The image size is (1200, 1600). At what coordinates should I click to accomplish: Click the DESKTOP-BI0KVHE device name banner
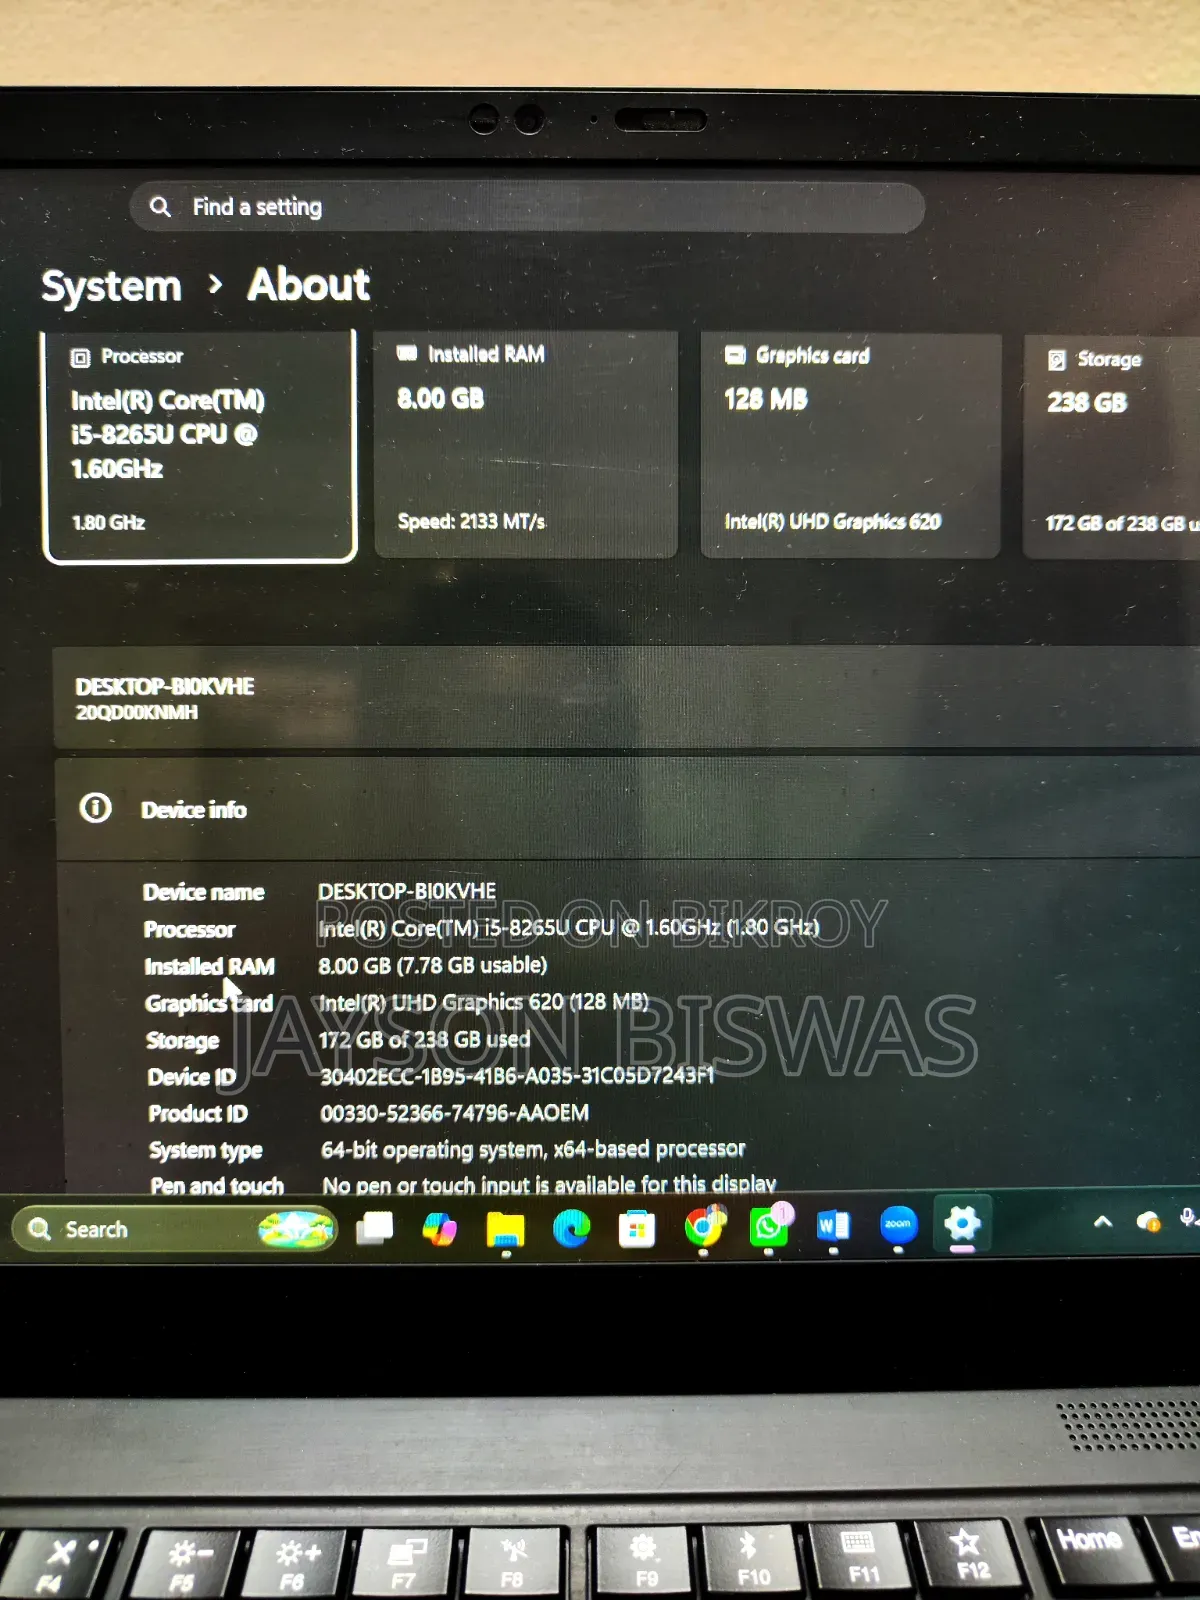click(628, 698)
